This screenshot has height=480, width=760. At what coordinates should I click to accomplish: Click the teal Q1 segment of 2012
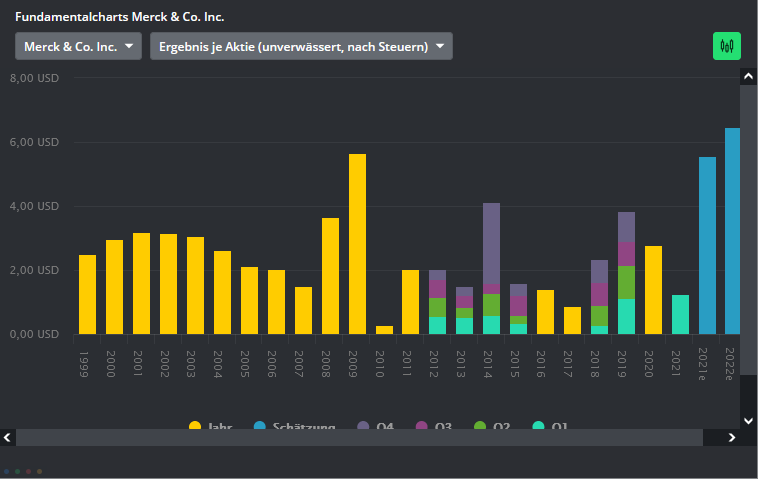click(437, 325)
